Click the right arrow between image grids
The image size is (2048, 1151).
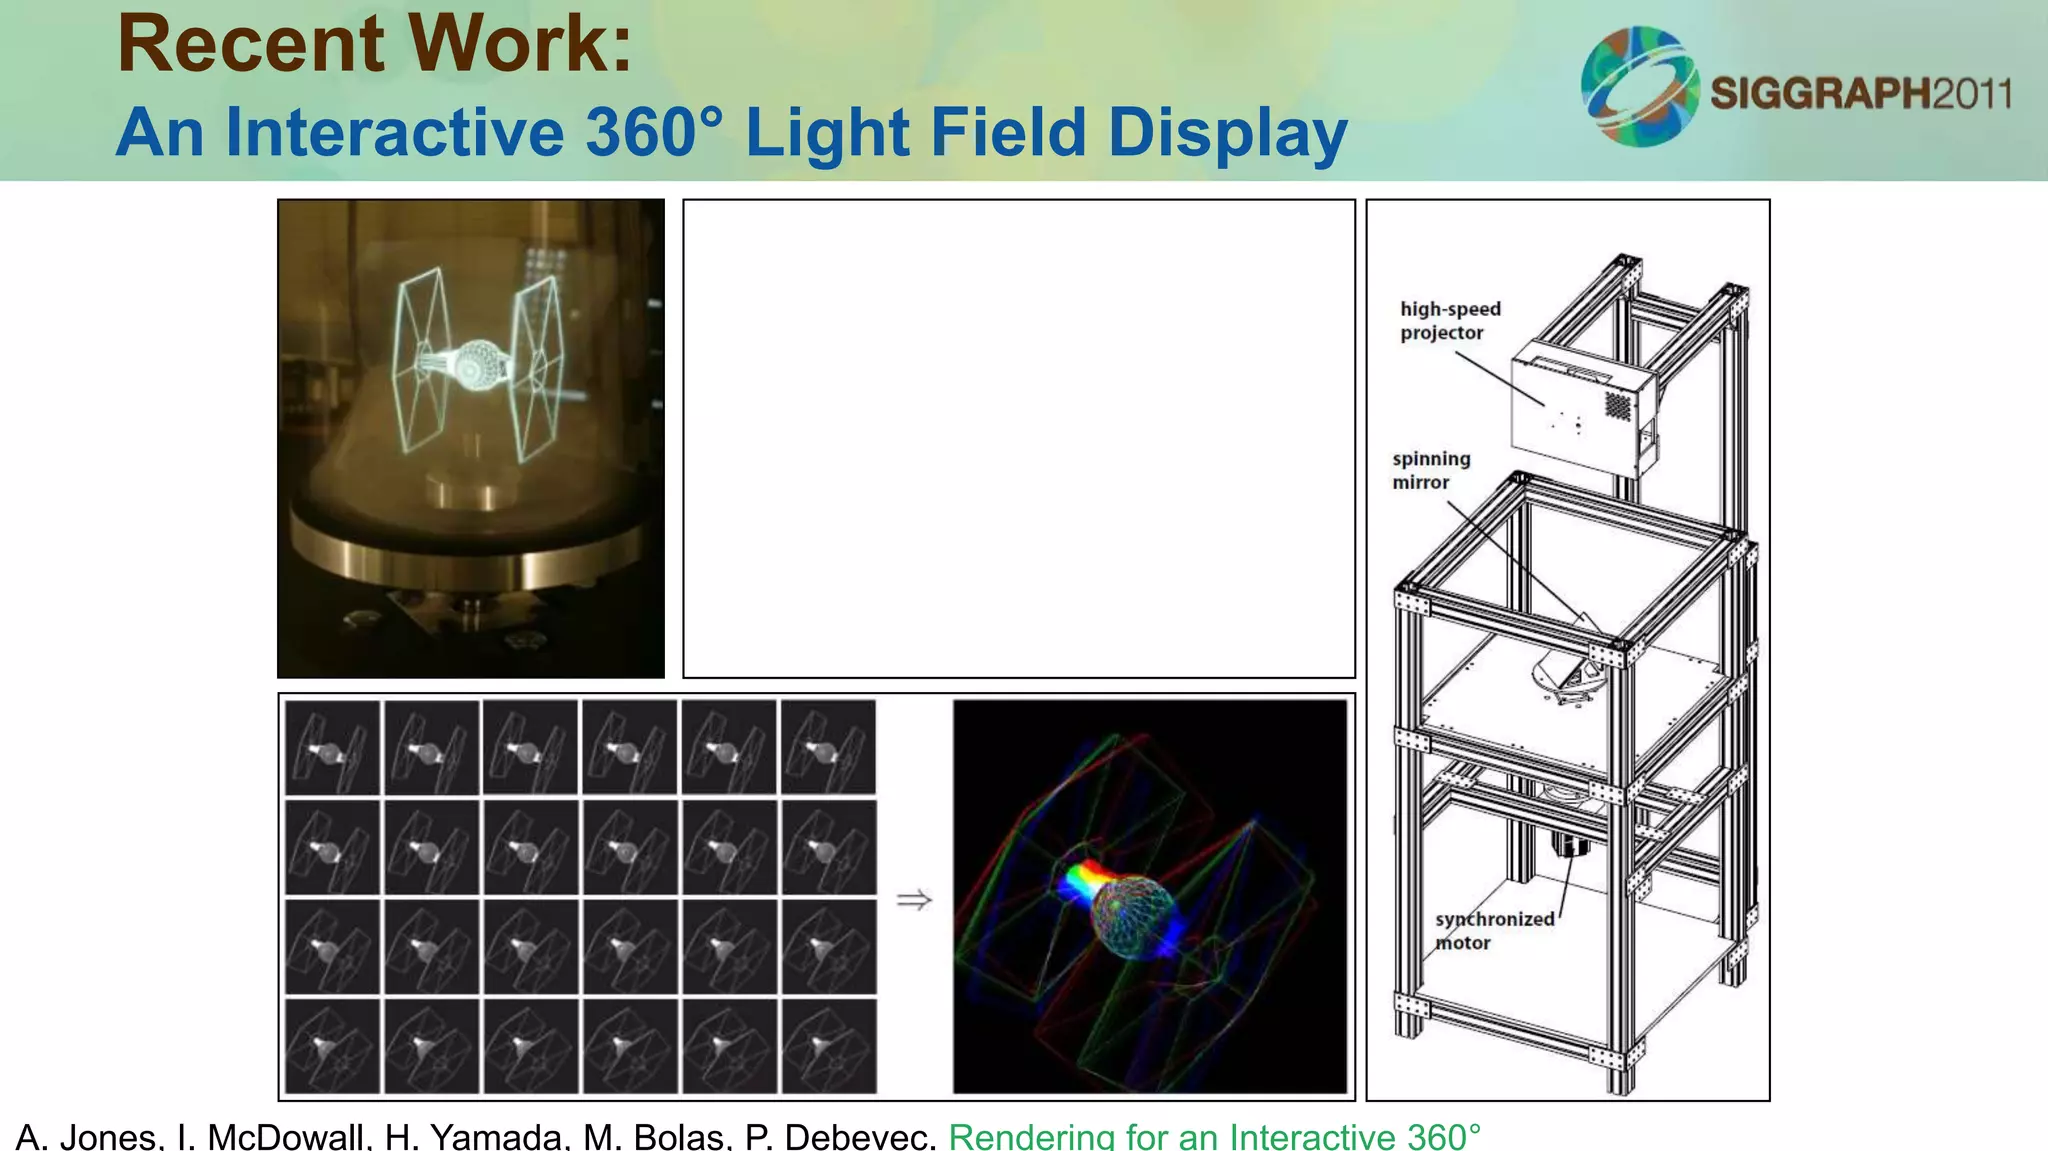coord(913,900)
